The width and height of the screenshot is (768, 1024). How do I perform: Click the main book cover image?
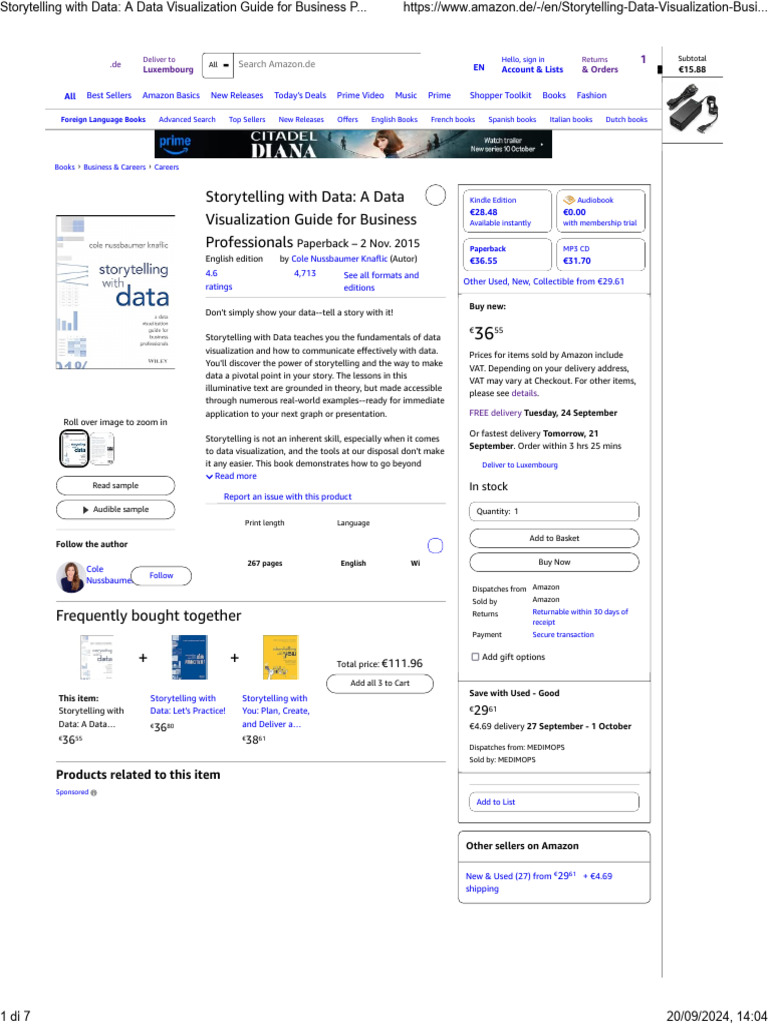point(116,292)
